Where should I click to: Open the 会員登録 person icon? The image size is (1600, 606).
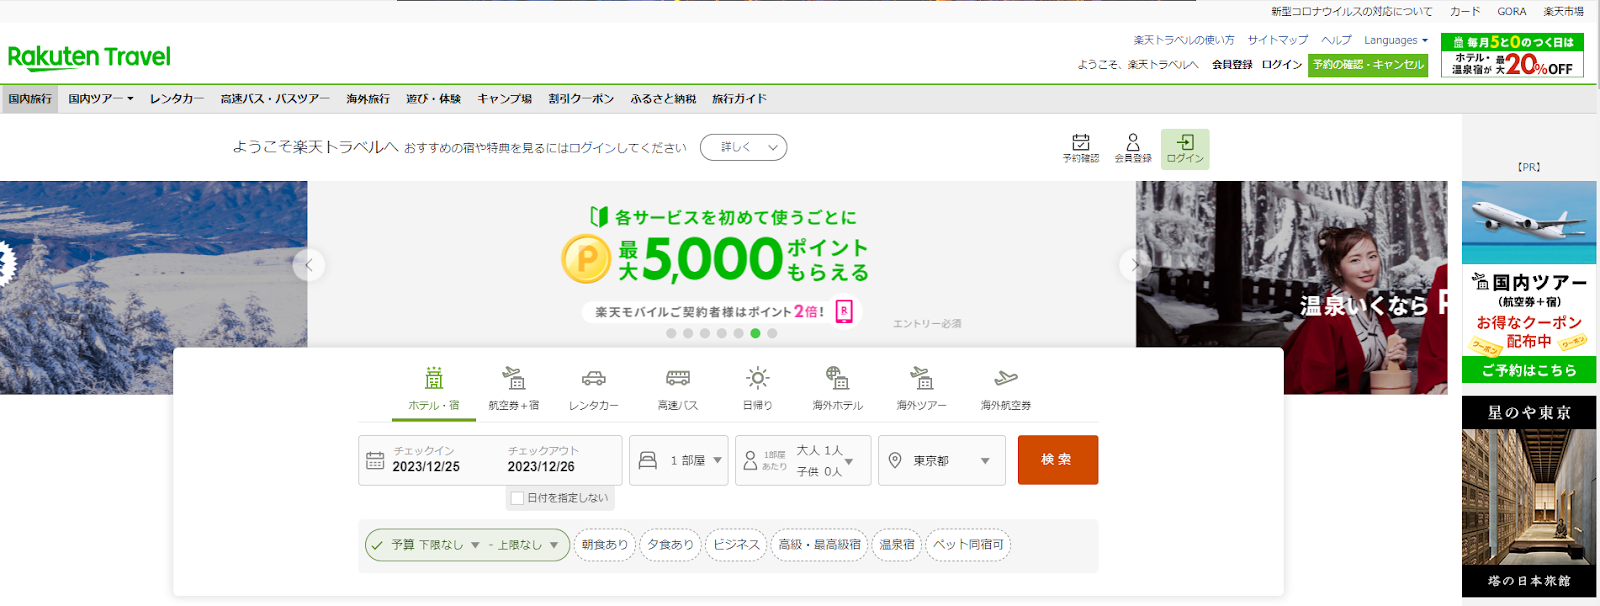1133,148
